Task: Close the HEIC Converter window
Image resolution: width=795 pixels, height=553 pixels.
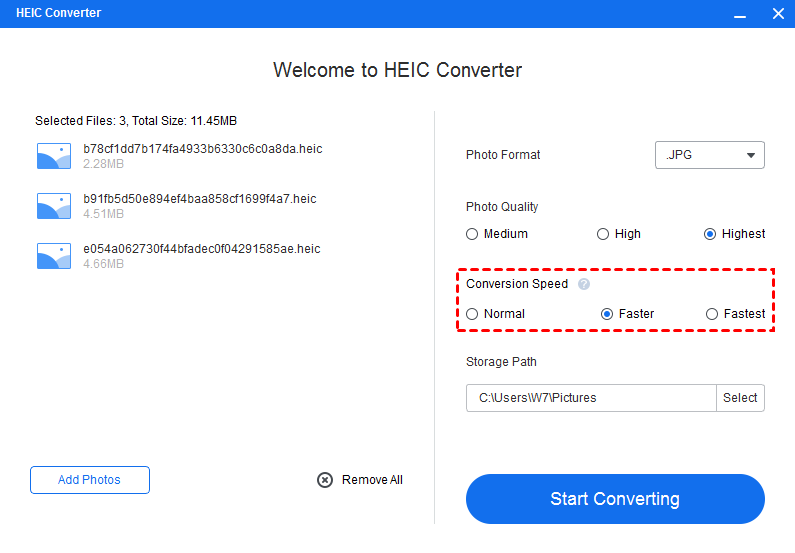Action: click(x=778, y=14)
